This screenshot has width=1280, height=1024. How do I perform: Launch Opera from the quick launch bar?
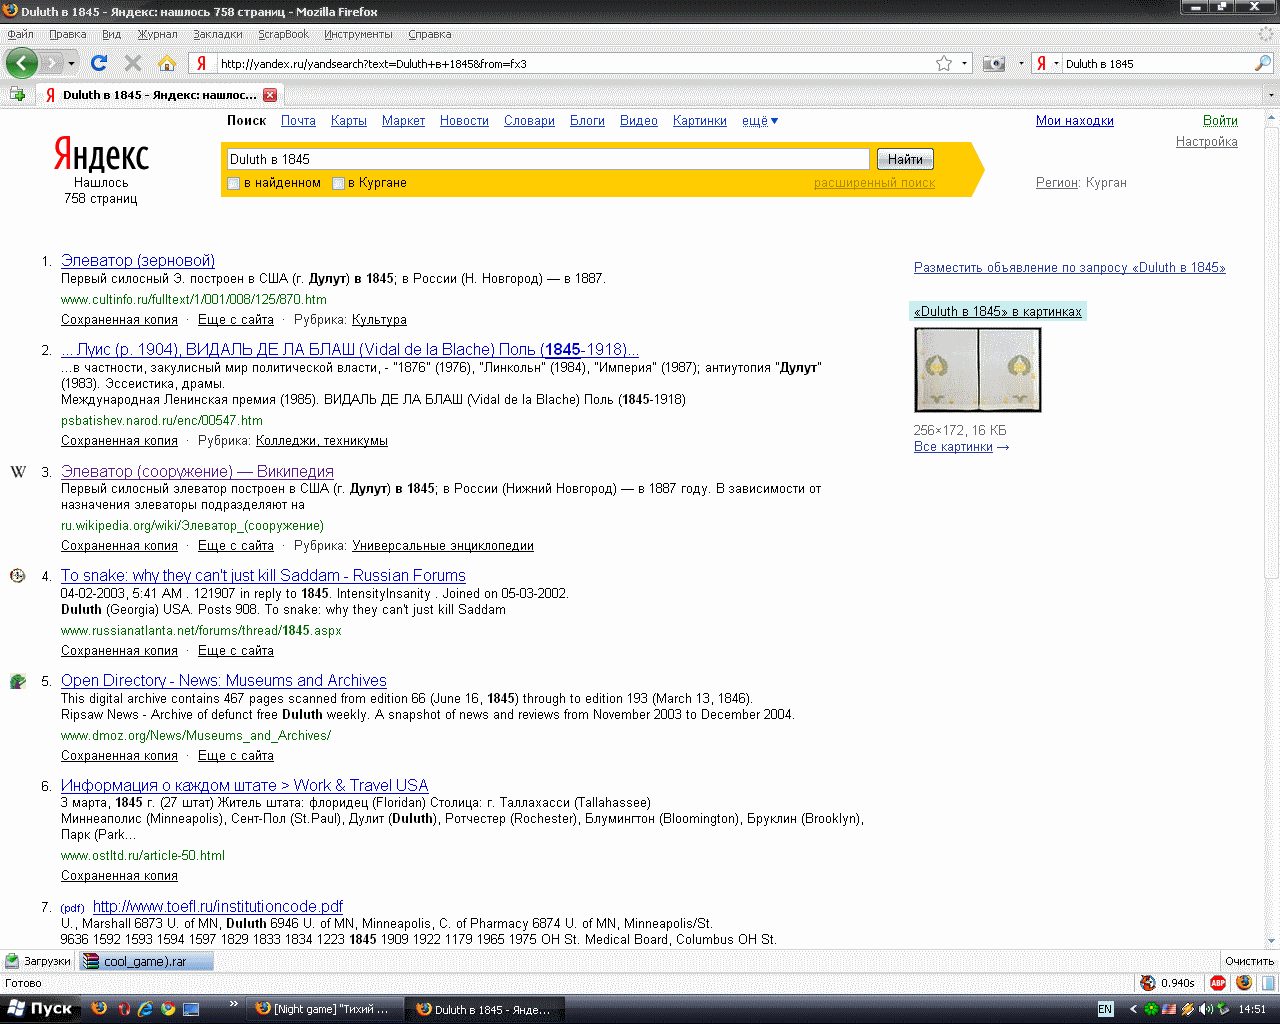click(x=124, y=1009)
